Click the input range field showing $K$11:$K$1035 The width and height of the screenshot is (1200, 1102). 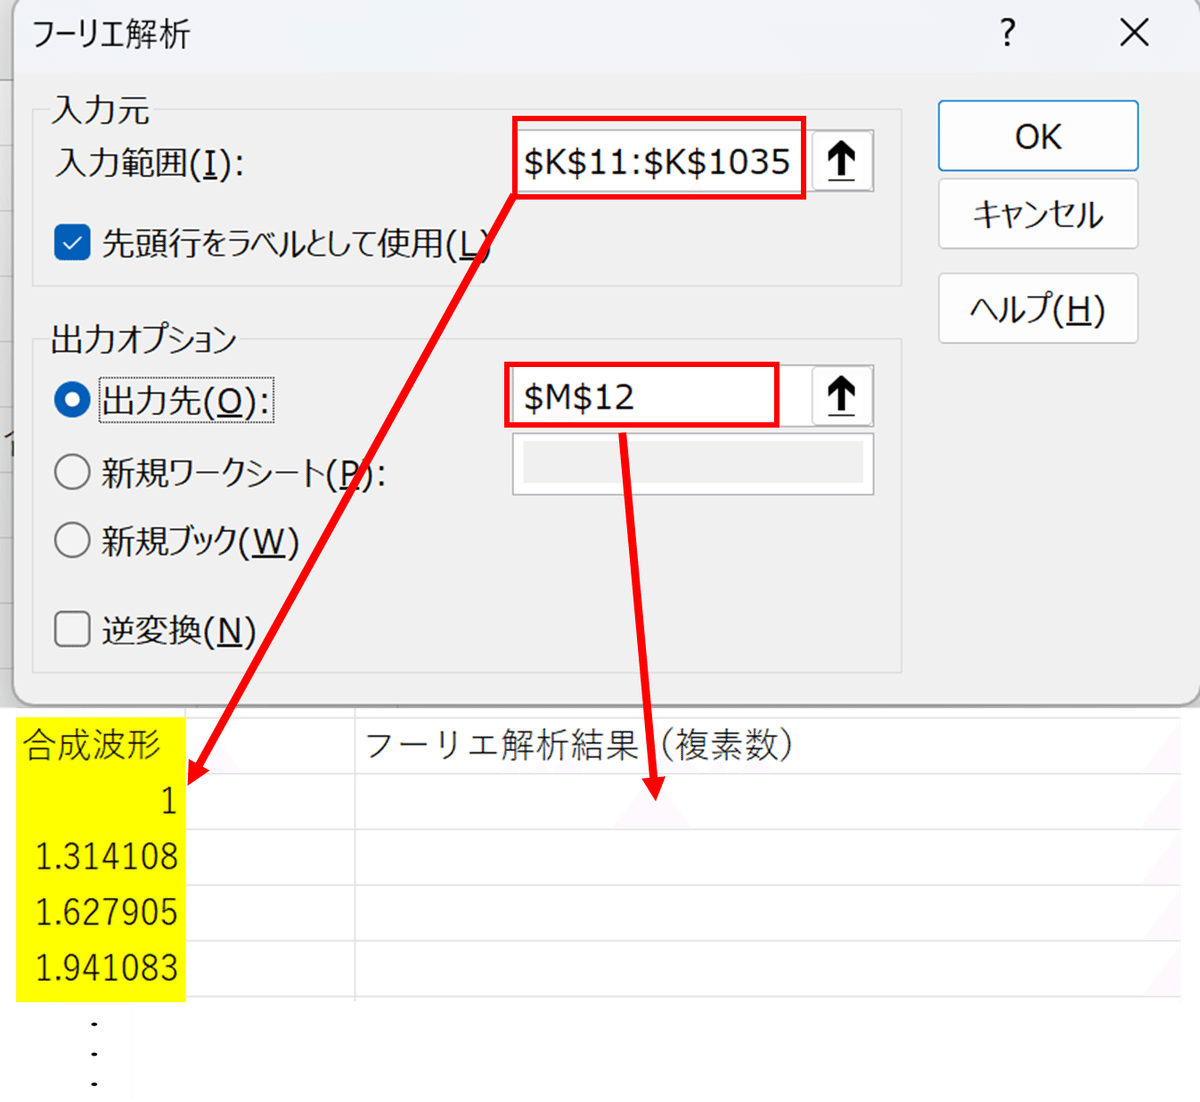[x=658, y=159]
